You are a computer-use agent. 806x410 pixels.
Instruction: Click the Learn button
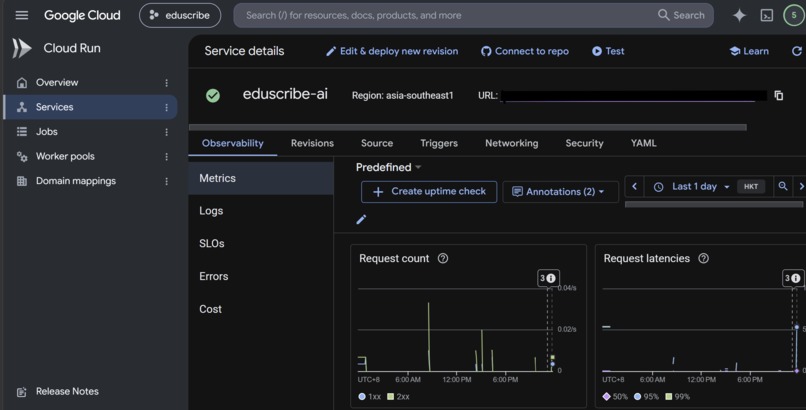[x=749, y=51]
